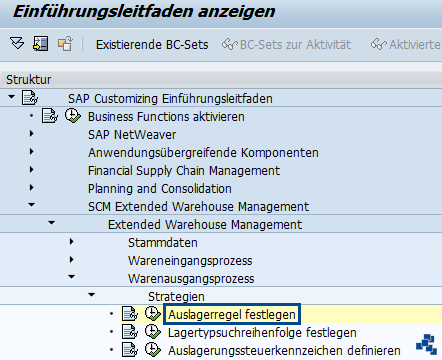The image size is (442, 360).
Task: Open documentation icon for Auslagerregel festlegen
Action: coord(130,314)
